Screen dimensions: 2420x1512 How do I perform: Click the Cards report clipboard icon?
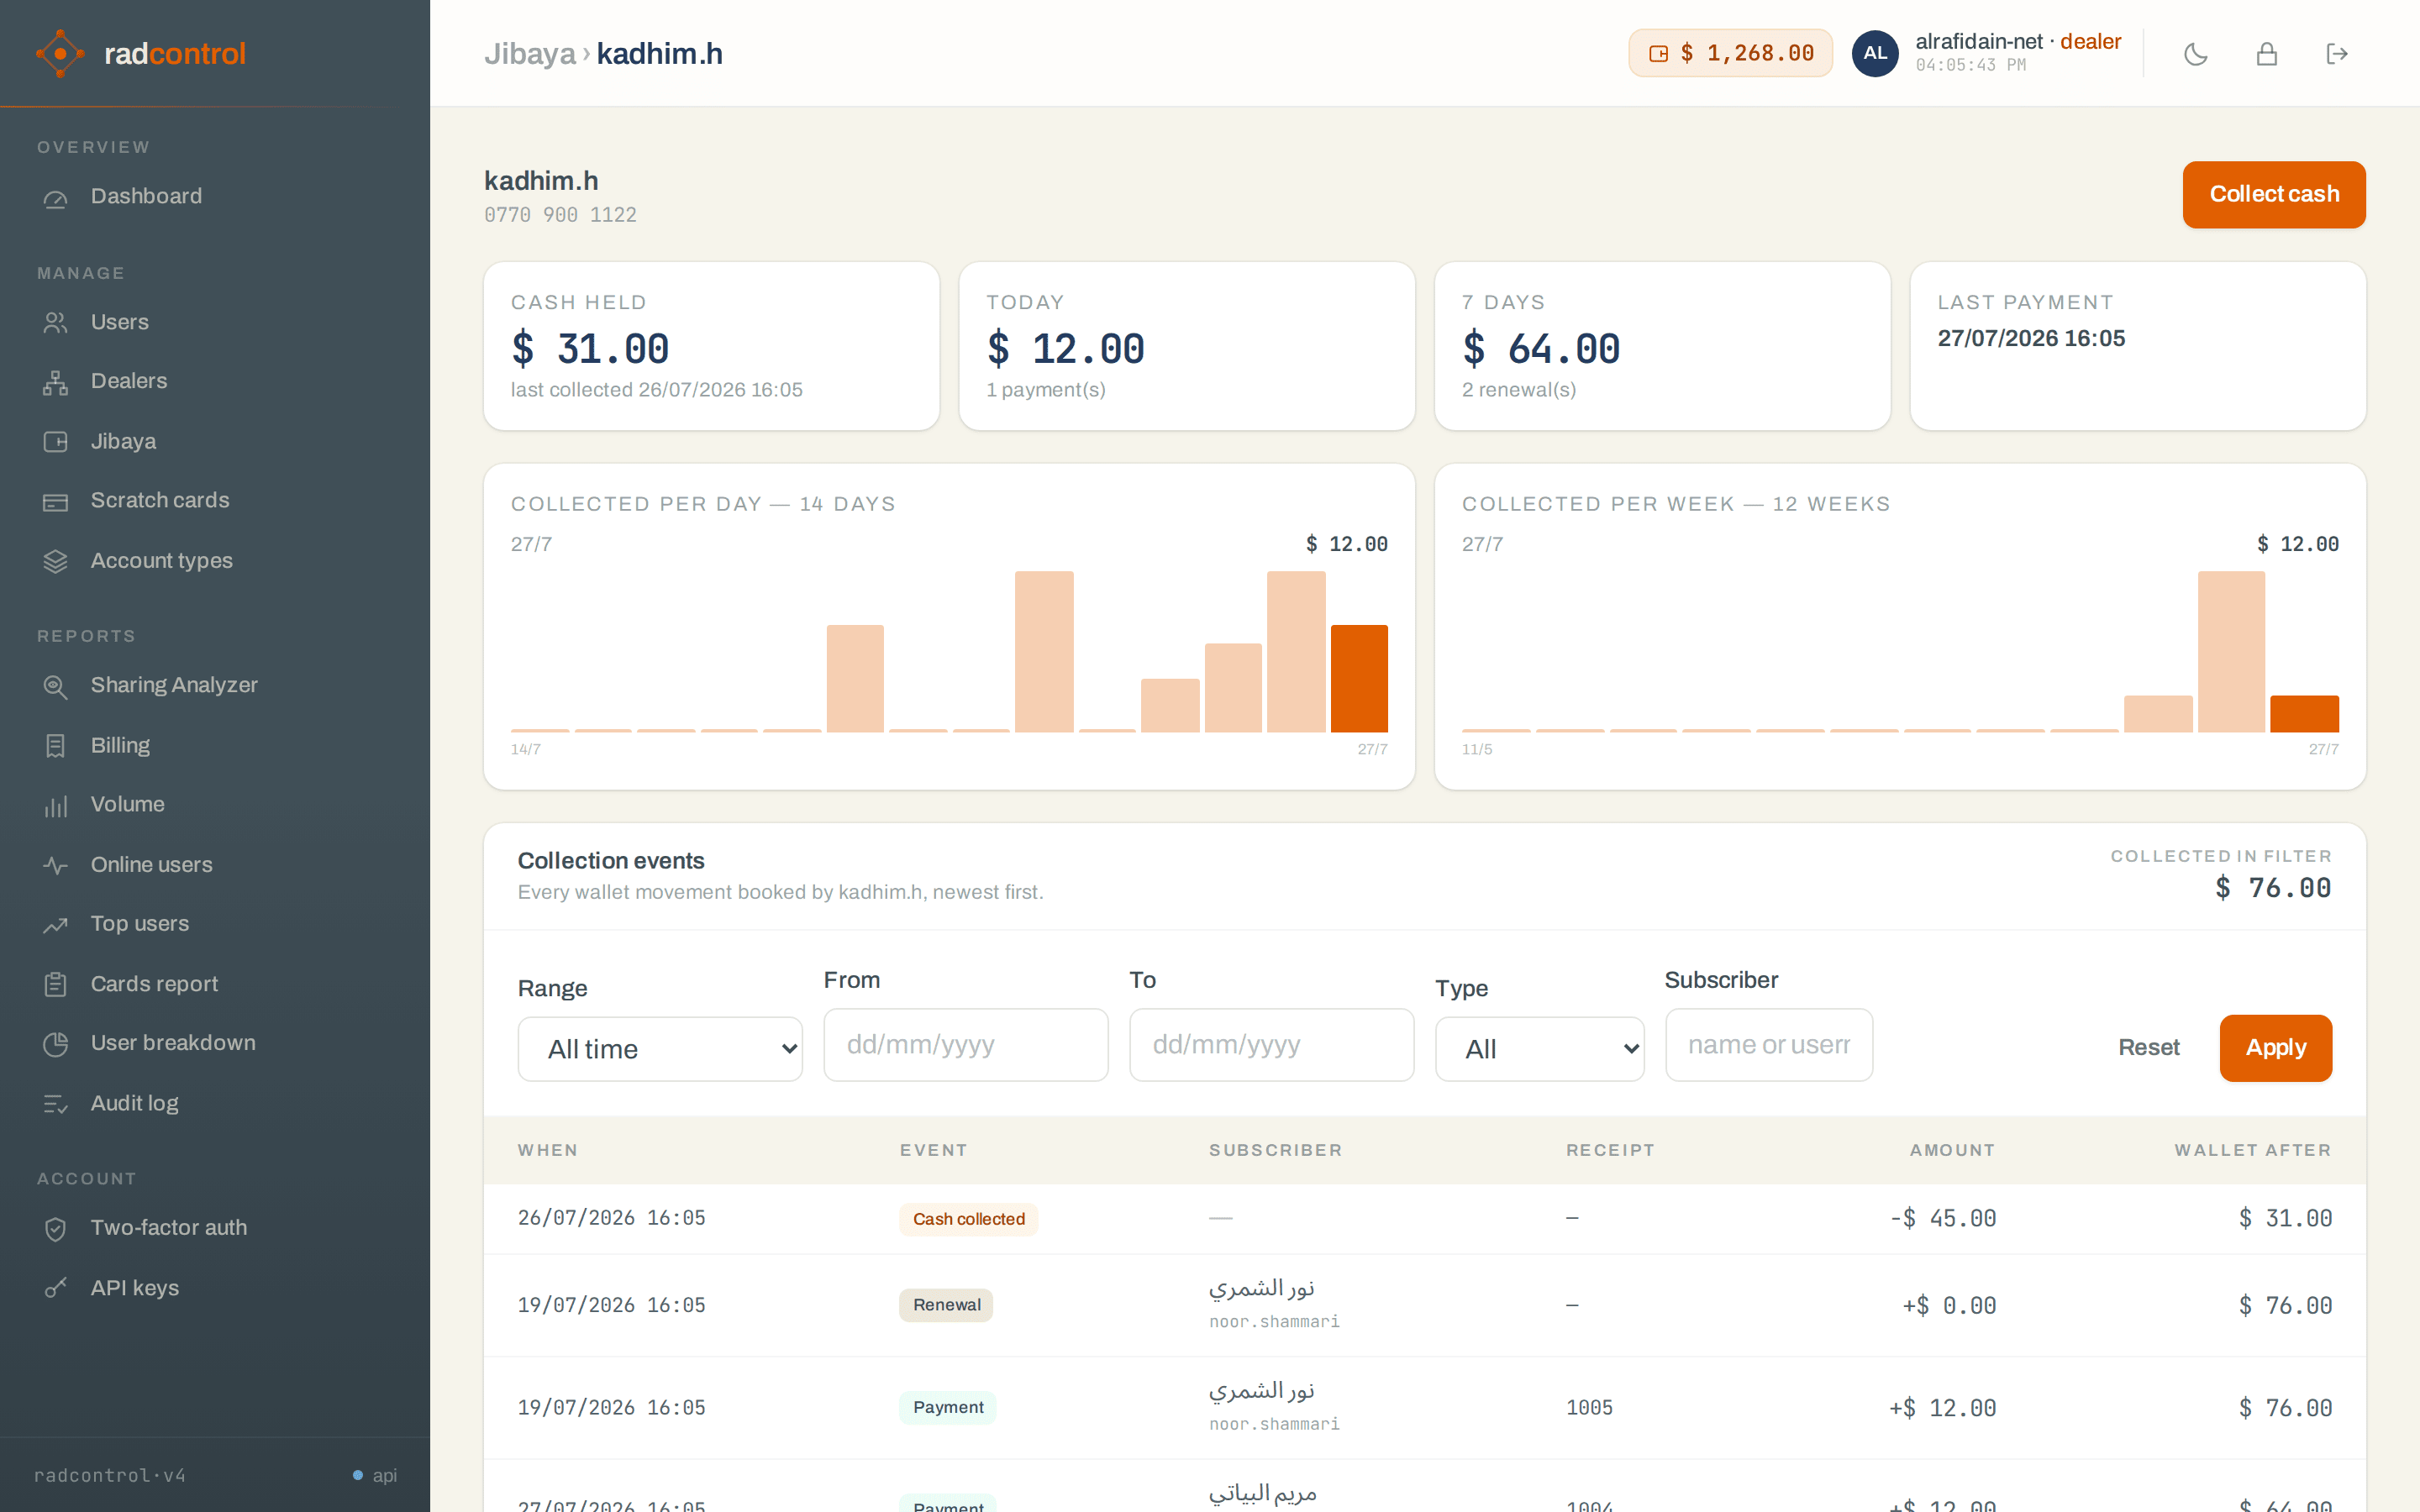coord(55,985)
